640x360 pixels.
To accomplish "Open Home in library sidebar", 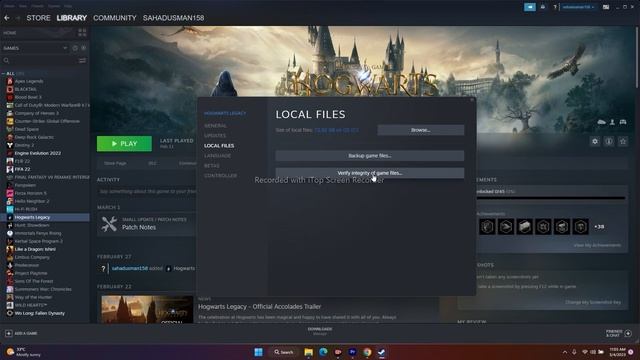I will pos(10,33).
